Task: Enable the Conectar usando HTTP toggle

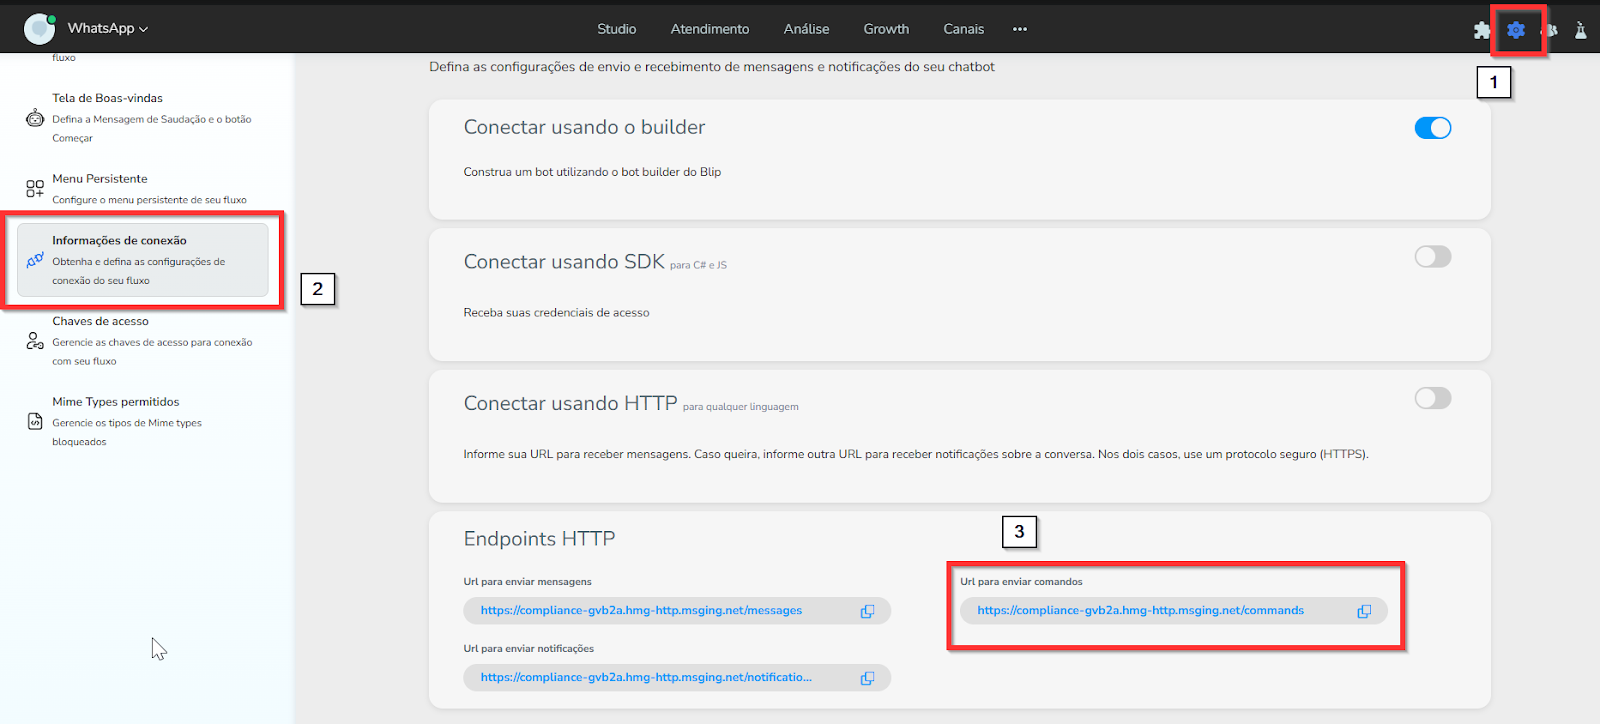Action: coord(1432,399)
